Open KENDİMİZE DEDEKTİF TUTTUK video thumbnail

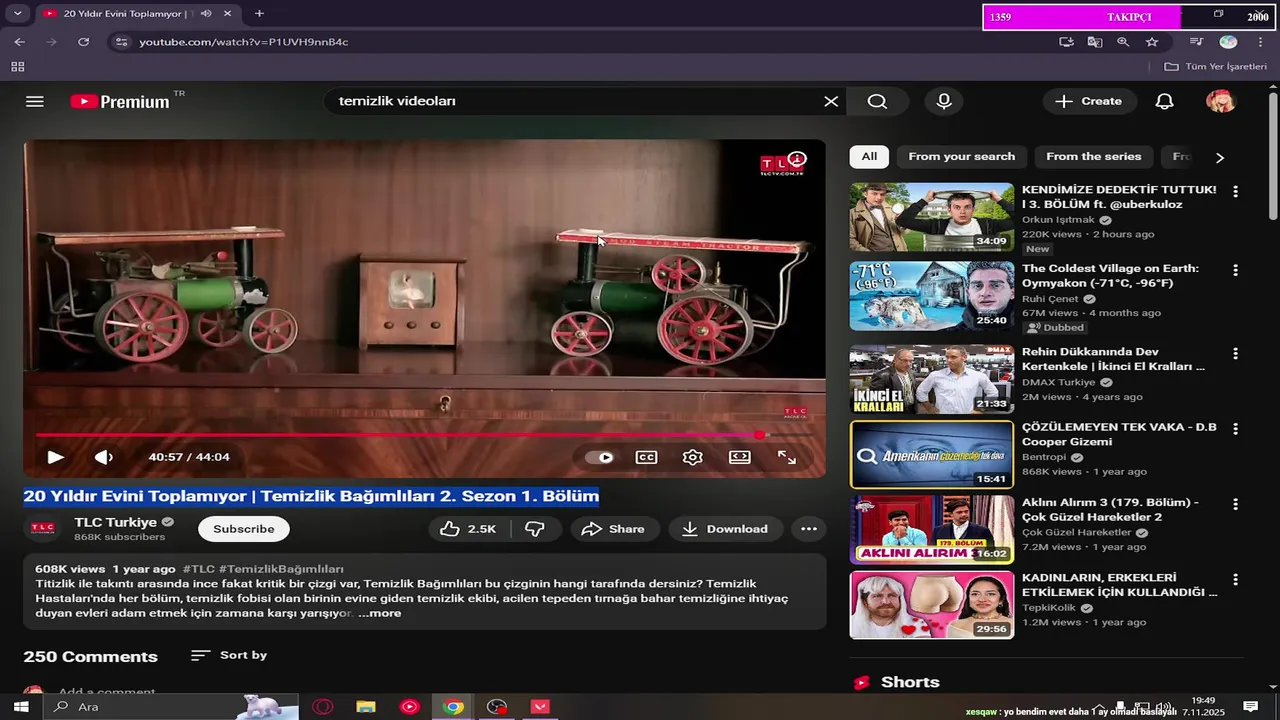[932, 217]
